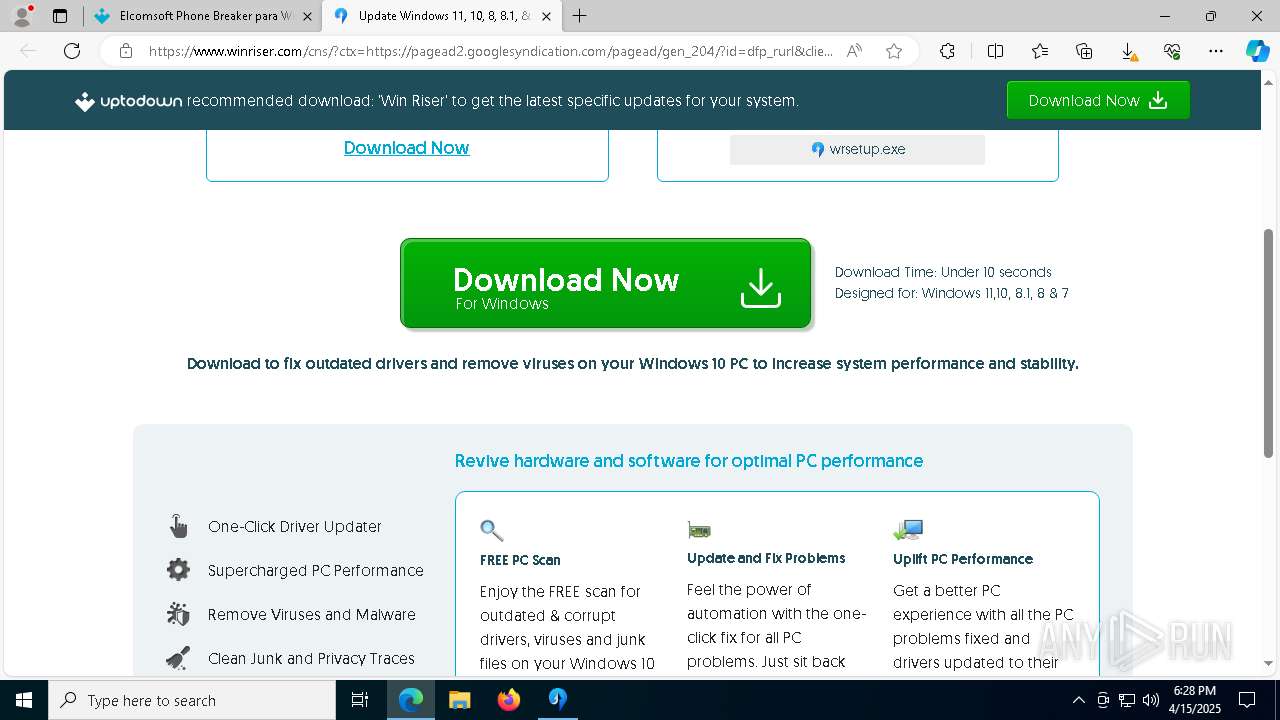Click the Update and Fix Problems icon
Screen dimensions: 1280x720
pyautogui.click(x=699, y=529)
